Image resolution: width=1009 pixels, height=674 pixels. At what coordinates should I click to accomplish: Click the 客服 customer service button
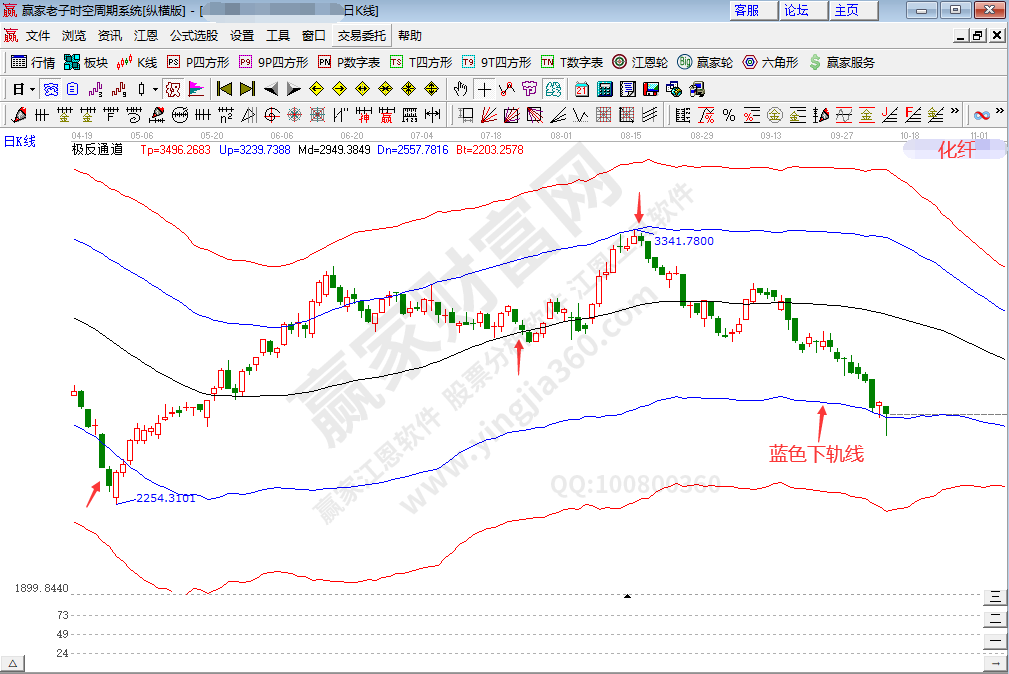click(746, 10)
